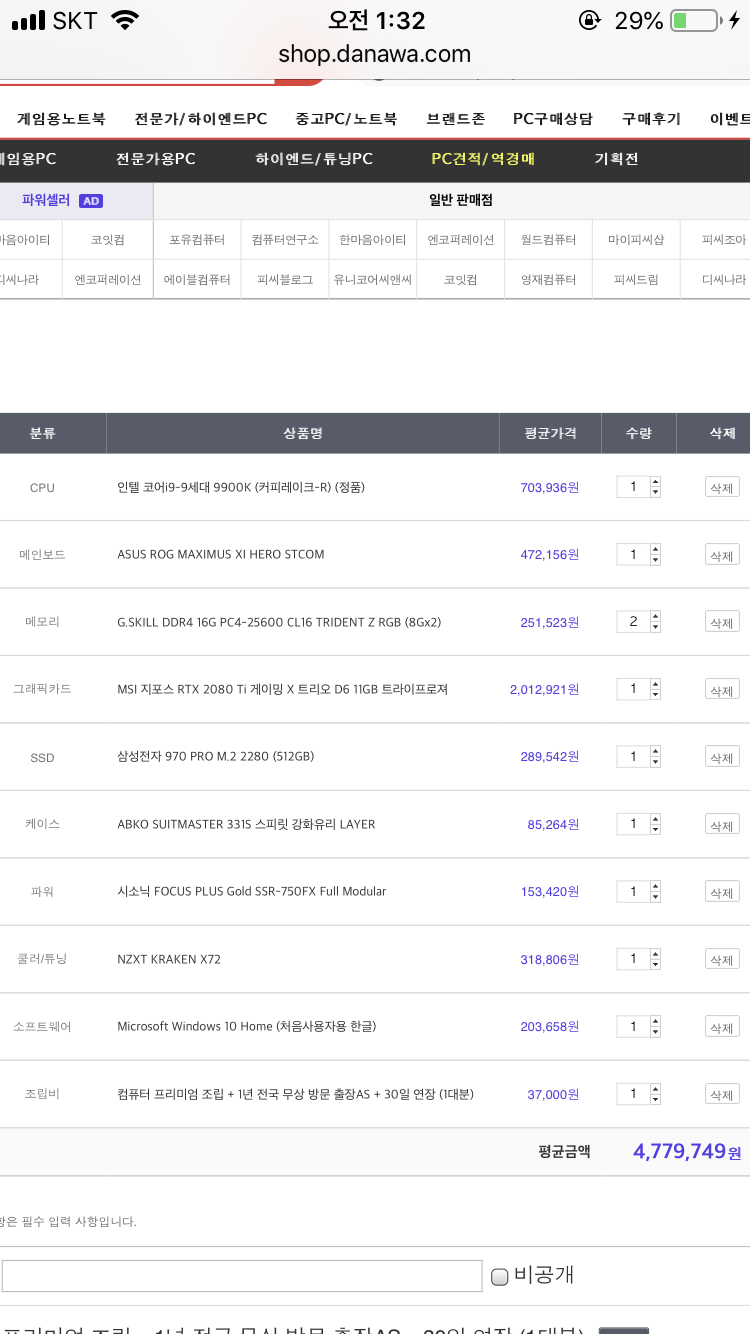Open PC구매상담 menu item
Image resolution: width=750 pixels, height=1334 pixels.
tap(553, 118)
